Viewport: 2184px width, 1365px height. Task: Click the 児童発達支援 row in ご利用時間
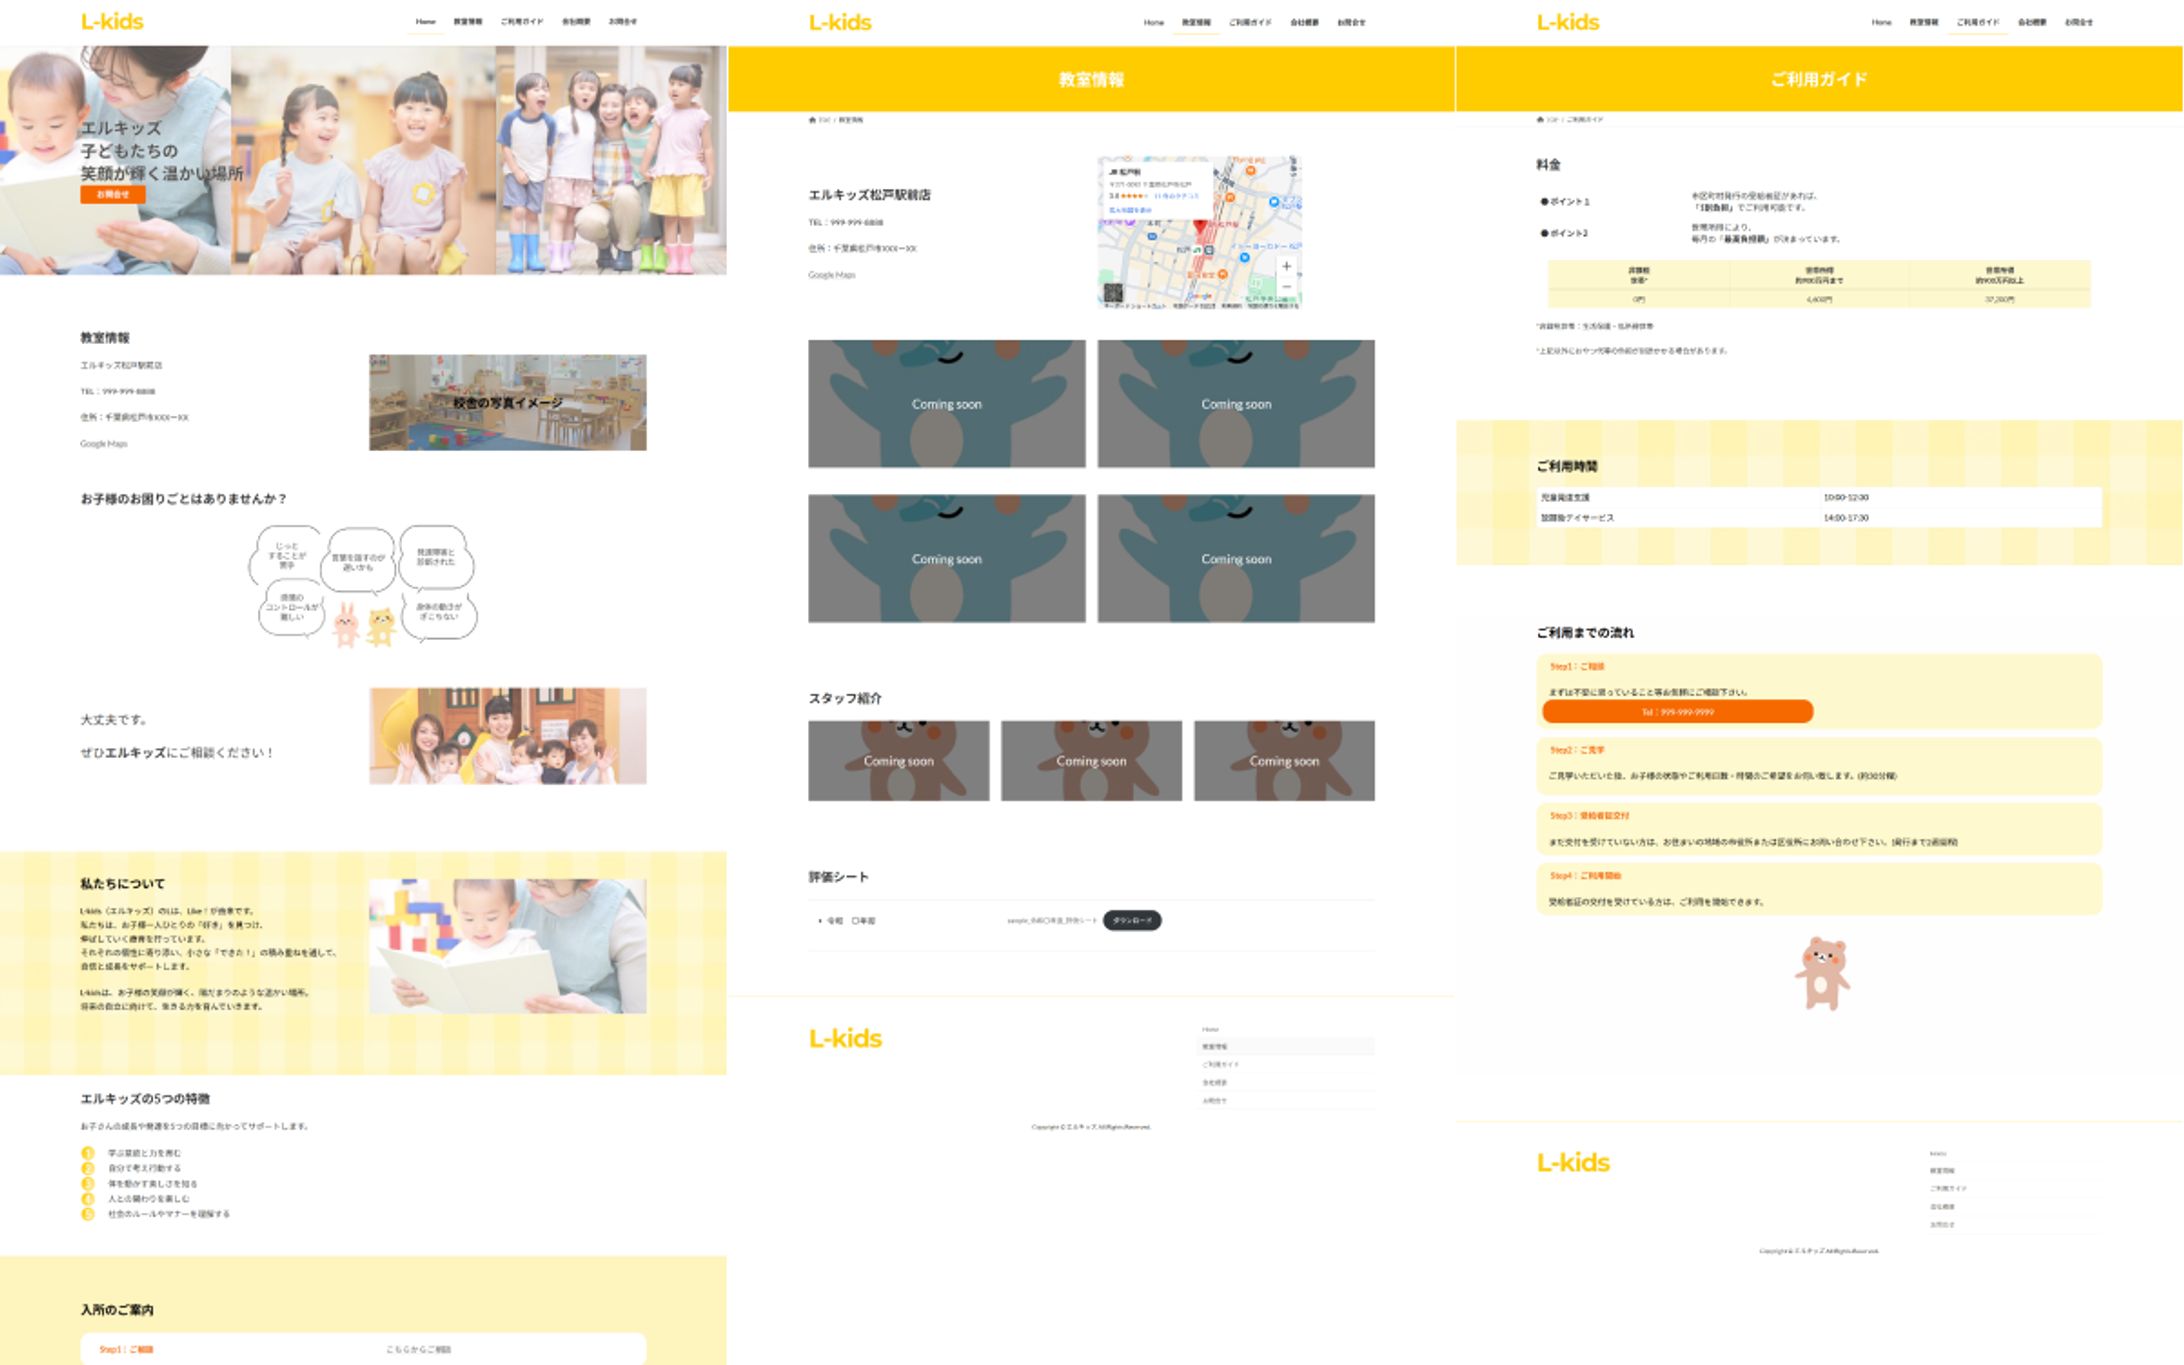tap(1819, 497)
